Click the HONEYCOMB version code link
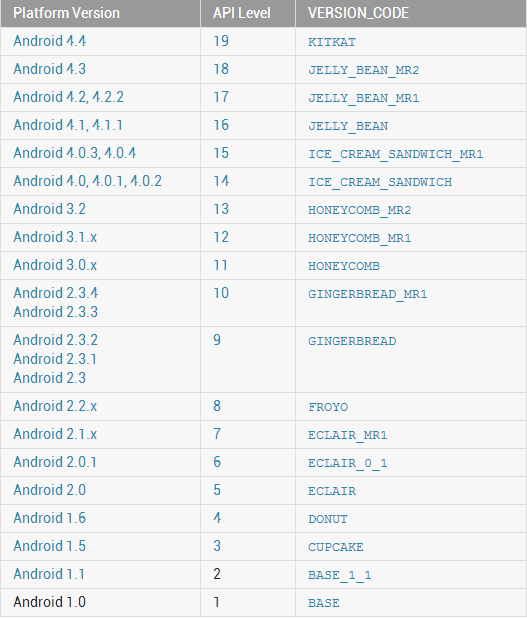 [344, 266]
